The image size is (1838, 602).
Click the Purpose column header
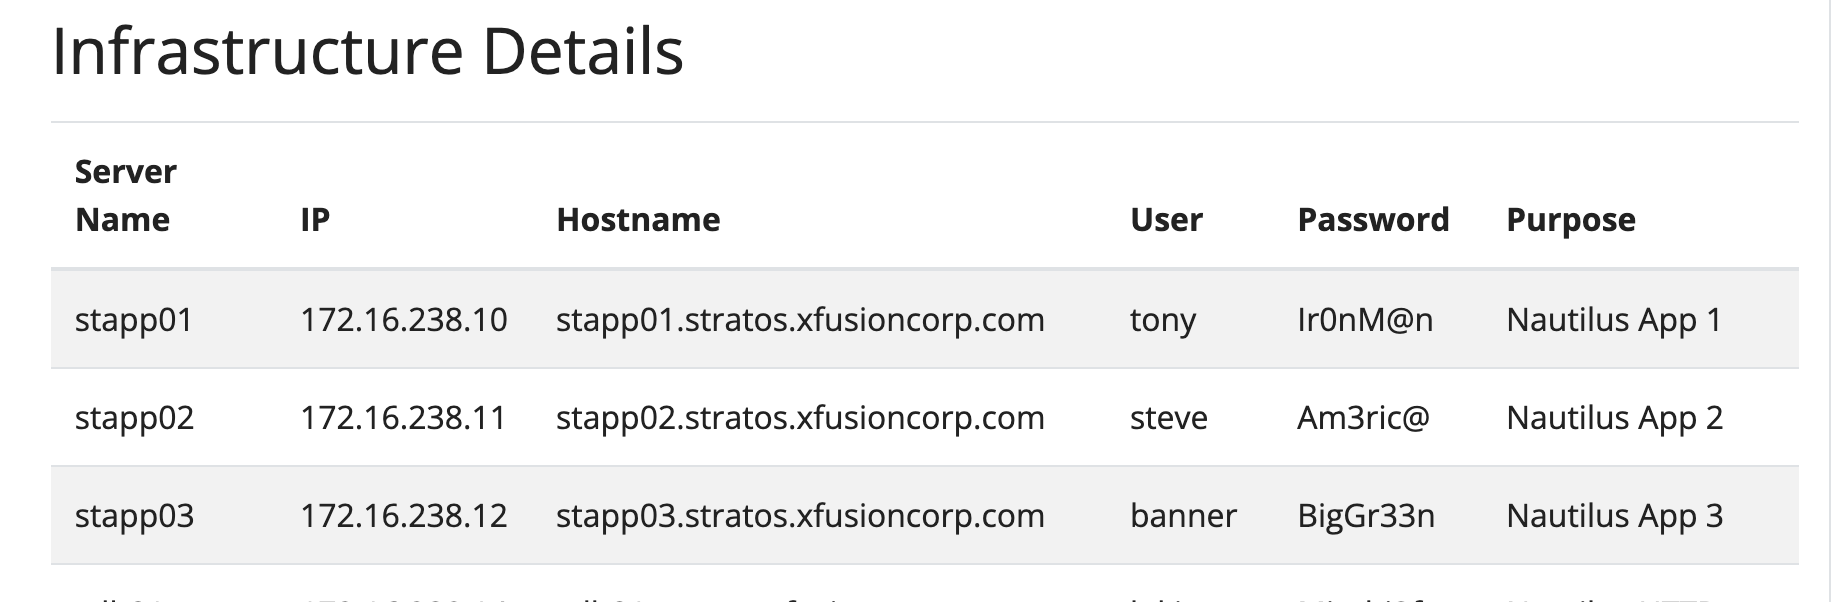(x=1571, y=220)
